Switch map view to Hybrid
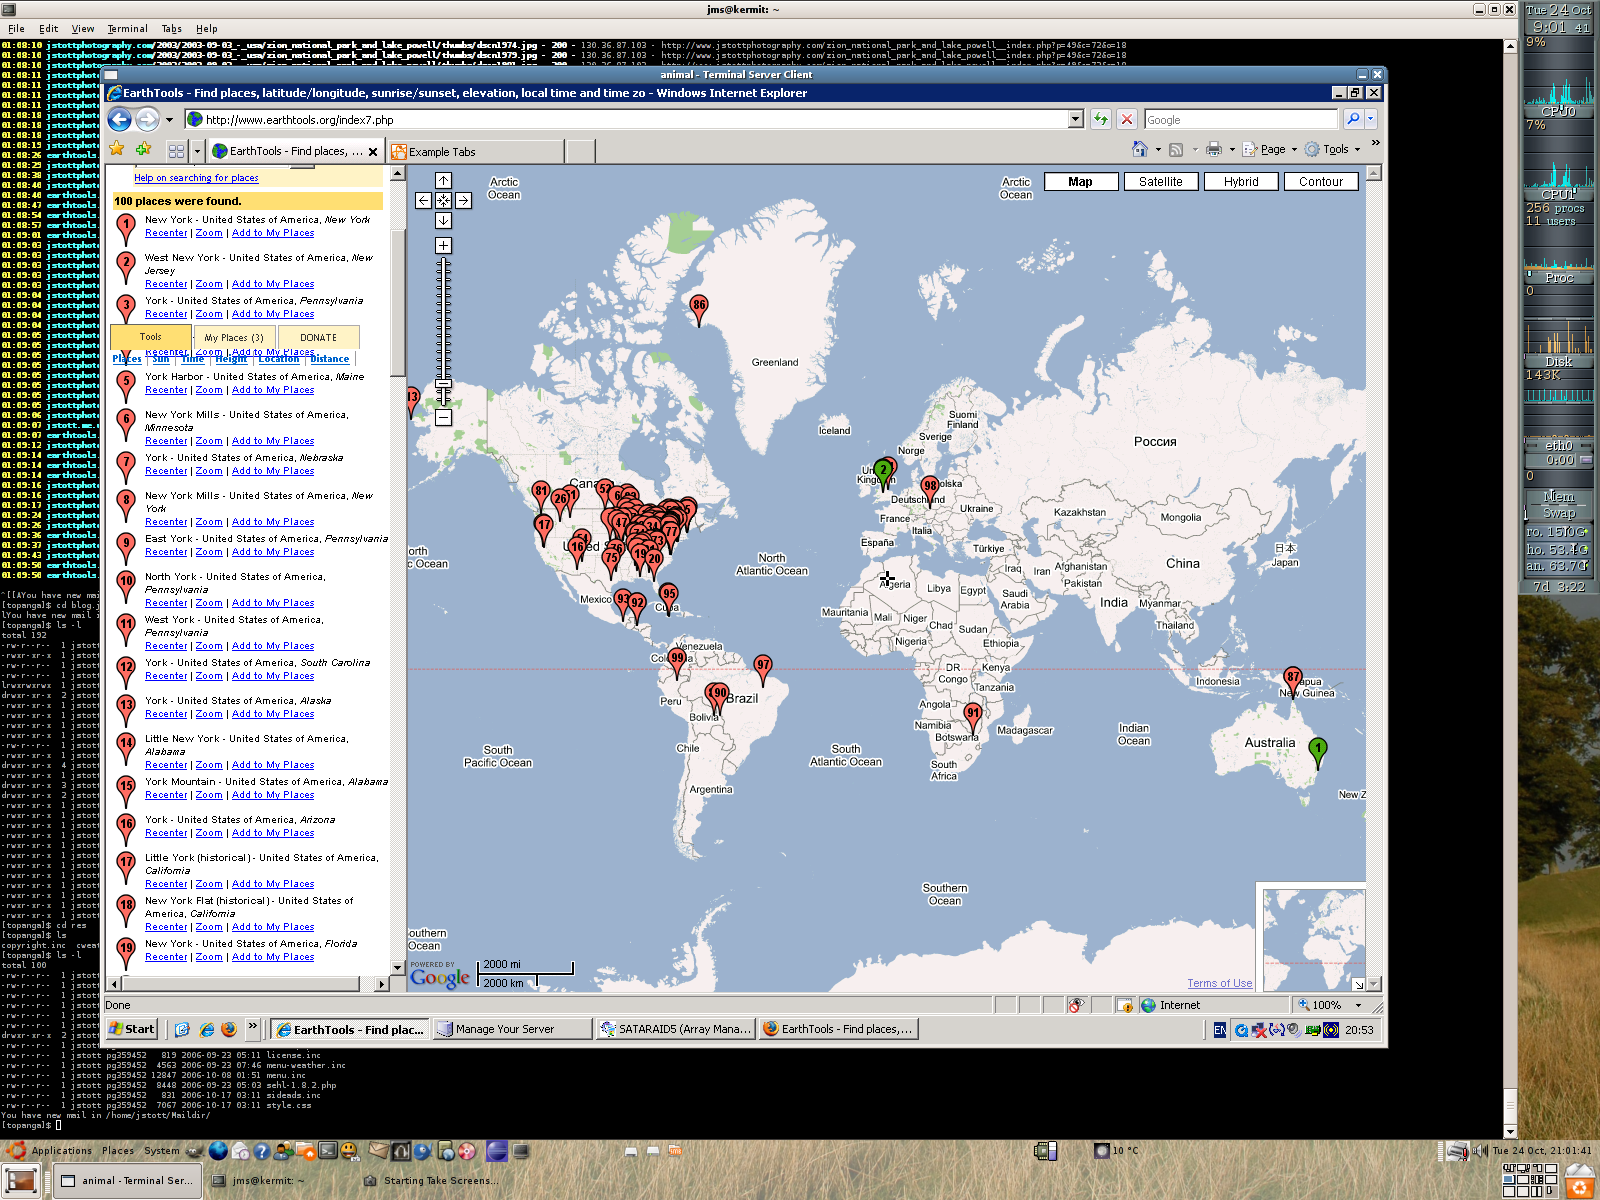Screen dimensions: 1600x1200 coord(1241,182)
